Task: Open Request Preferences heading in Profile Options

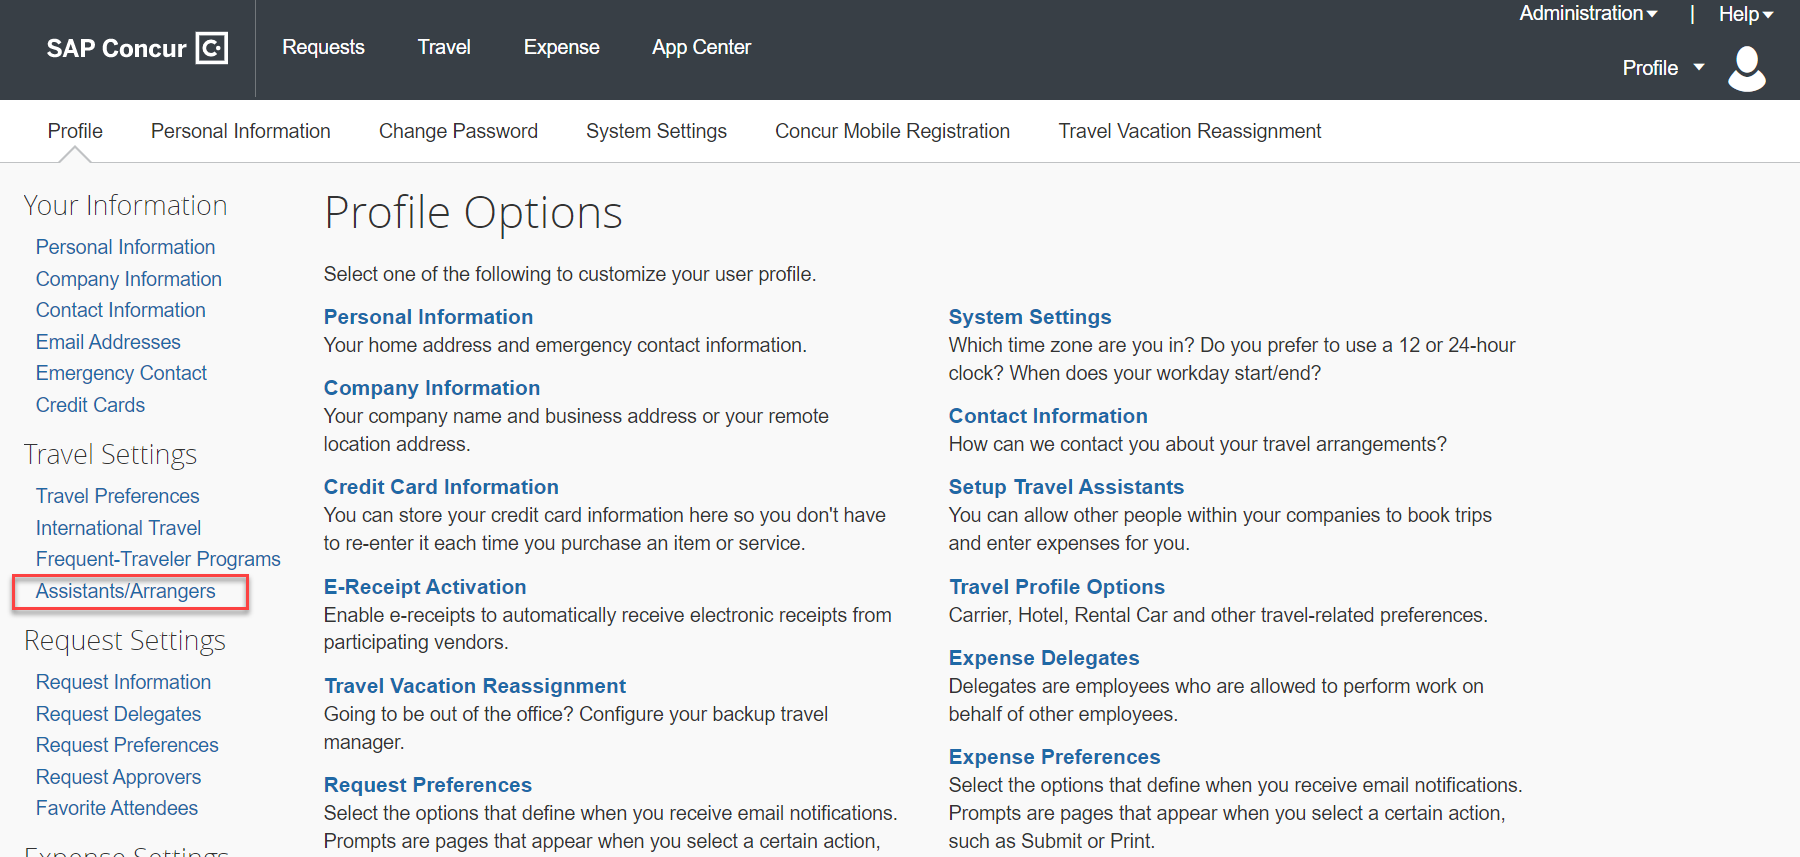Action: (428, 785)
